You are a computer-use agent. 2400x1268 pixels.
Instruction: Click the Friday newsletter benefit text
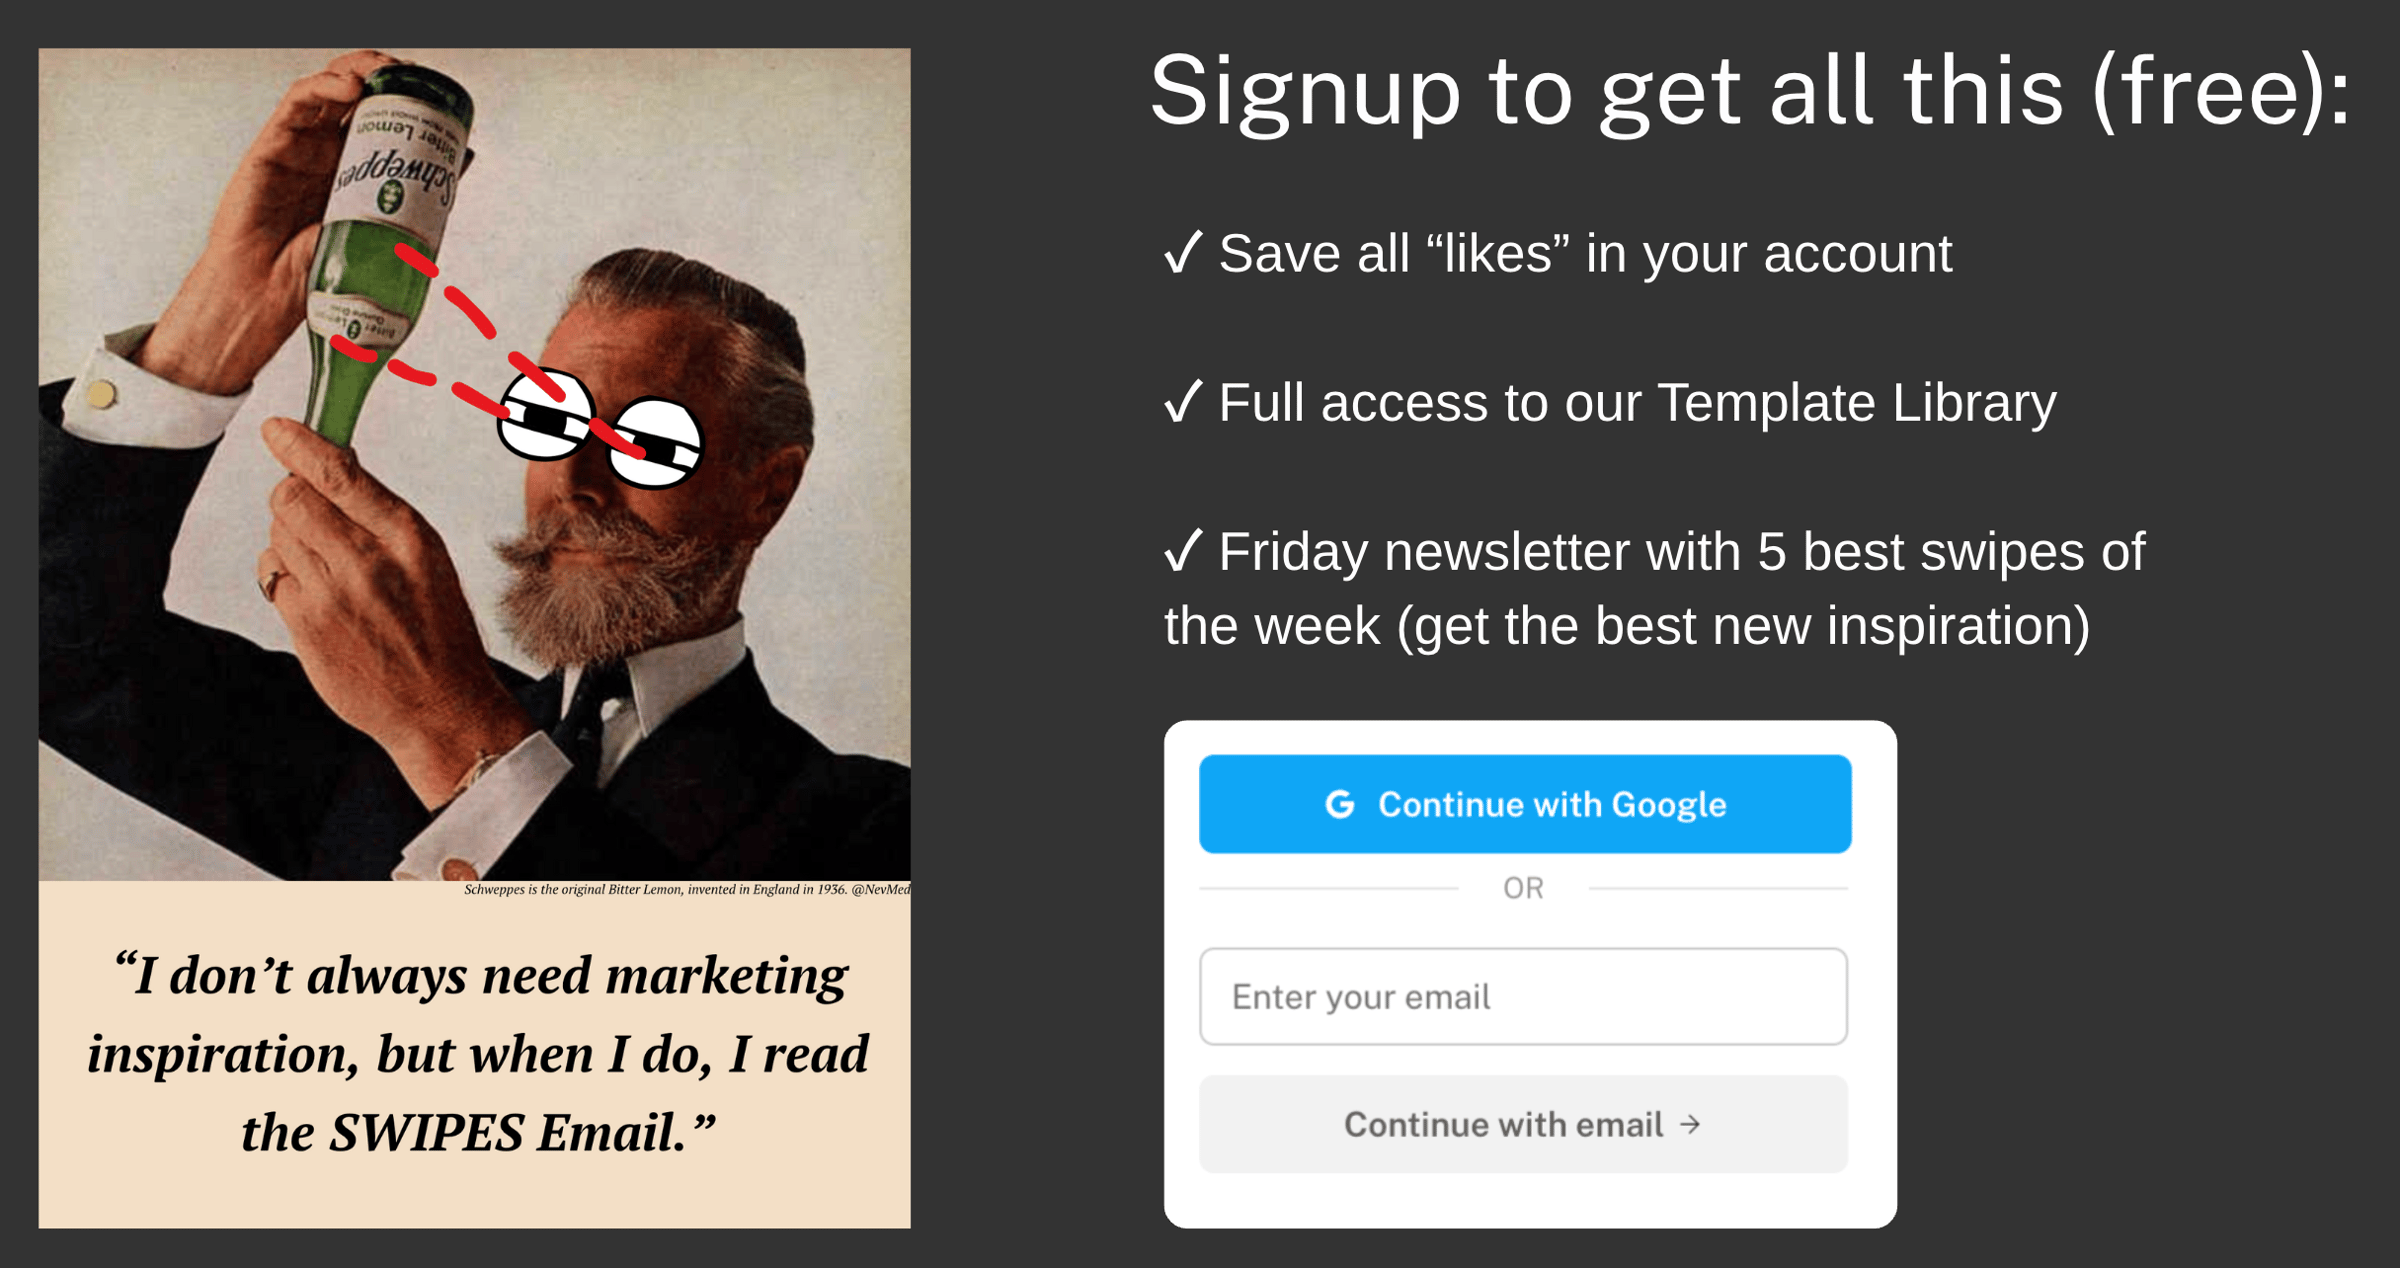(x=1655, y=588)
